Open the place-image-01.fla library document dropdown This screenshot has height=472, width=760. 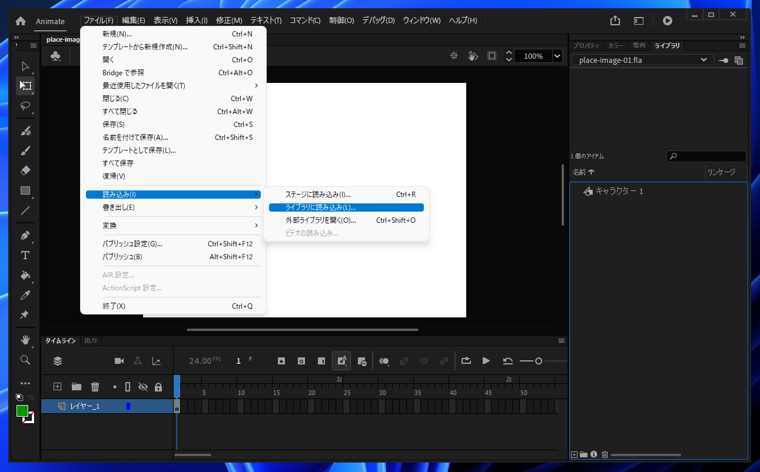(704, 60)
